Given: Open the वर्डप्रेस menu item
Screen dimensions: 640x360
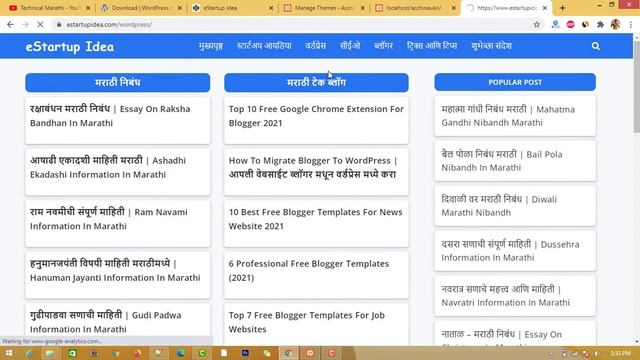Looking at the screenshot, I should (x=316, y=46).
